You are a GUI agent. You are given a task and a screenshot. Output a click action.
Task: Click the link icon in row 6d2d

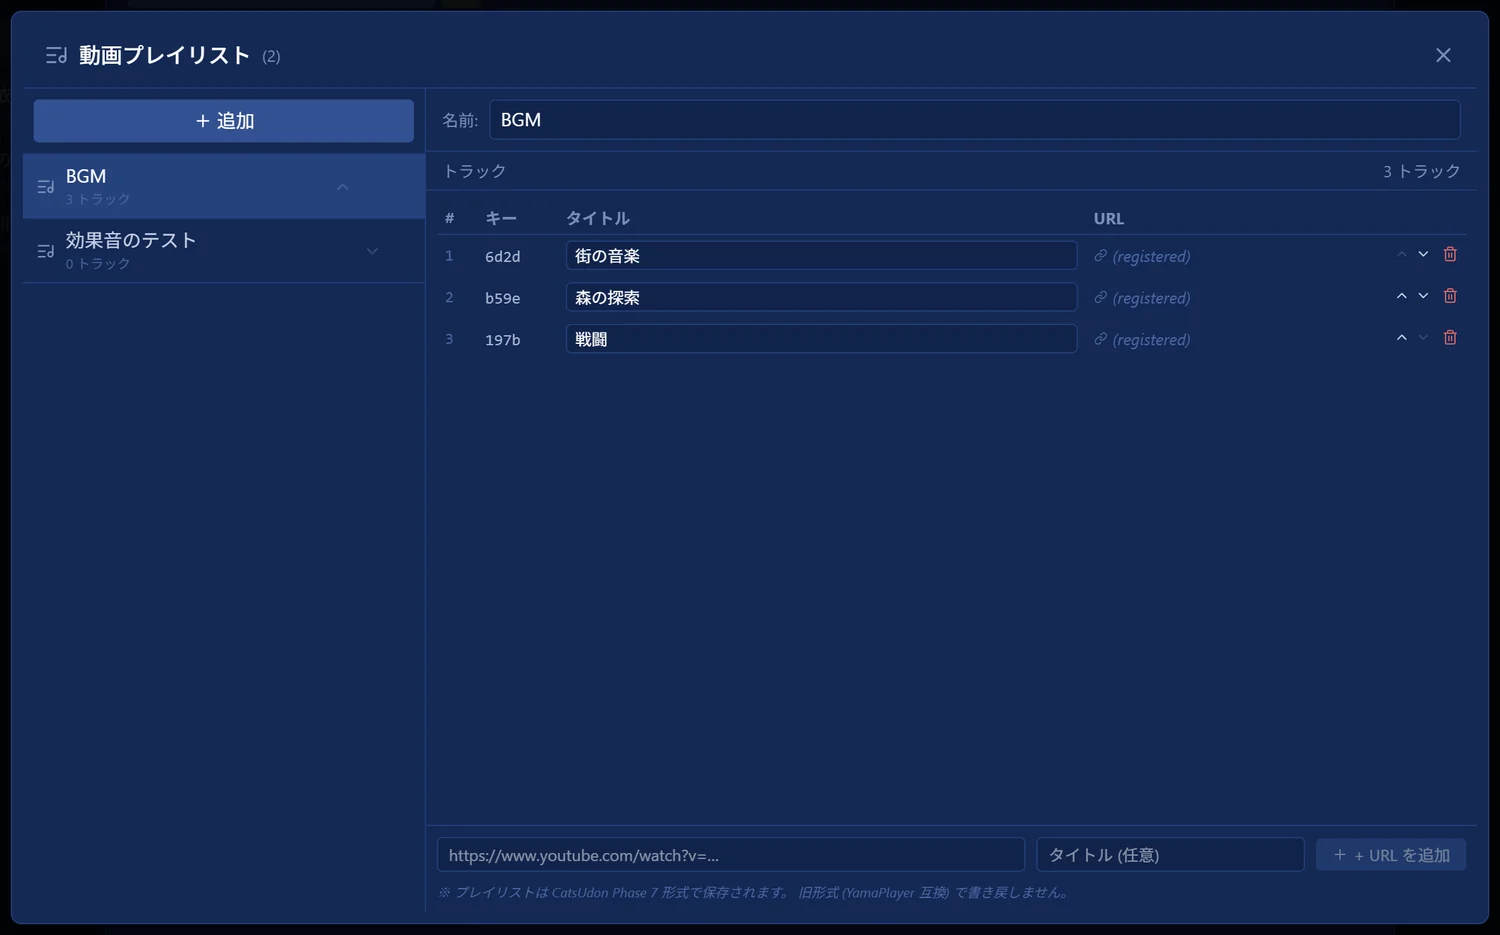1100,256
